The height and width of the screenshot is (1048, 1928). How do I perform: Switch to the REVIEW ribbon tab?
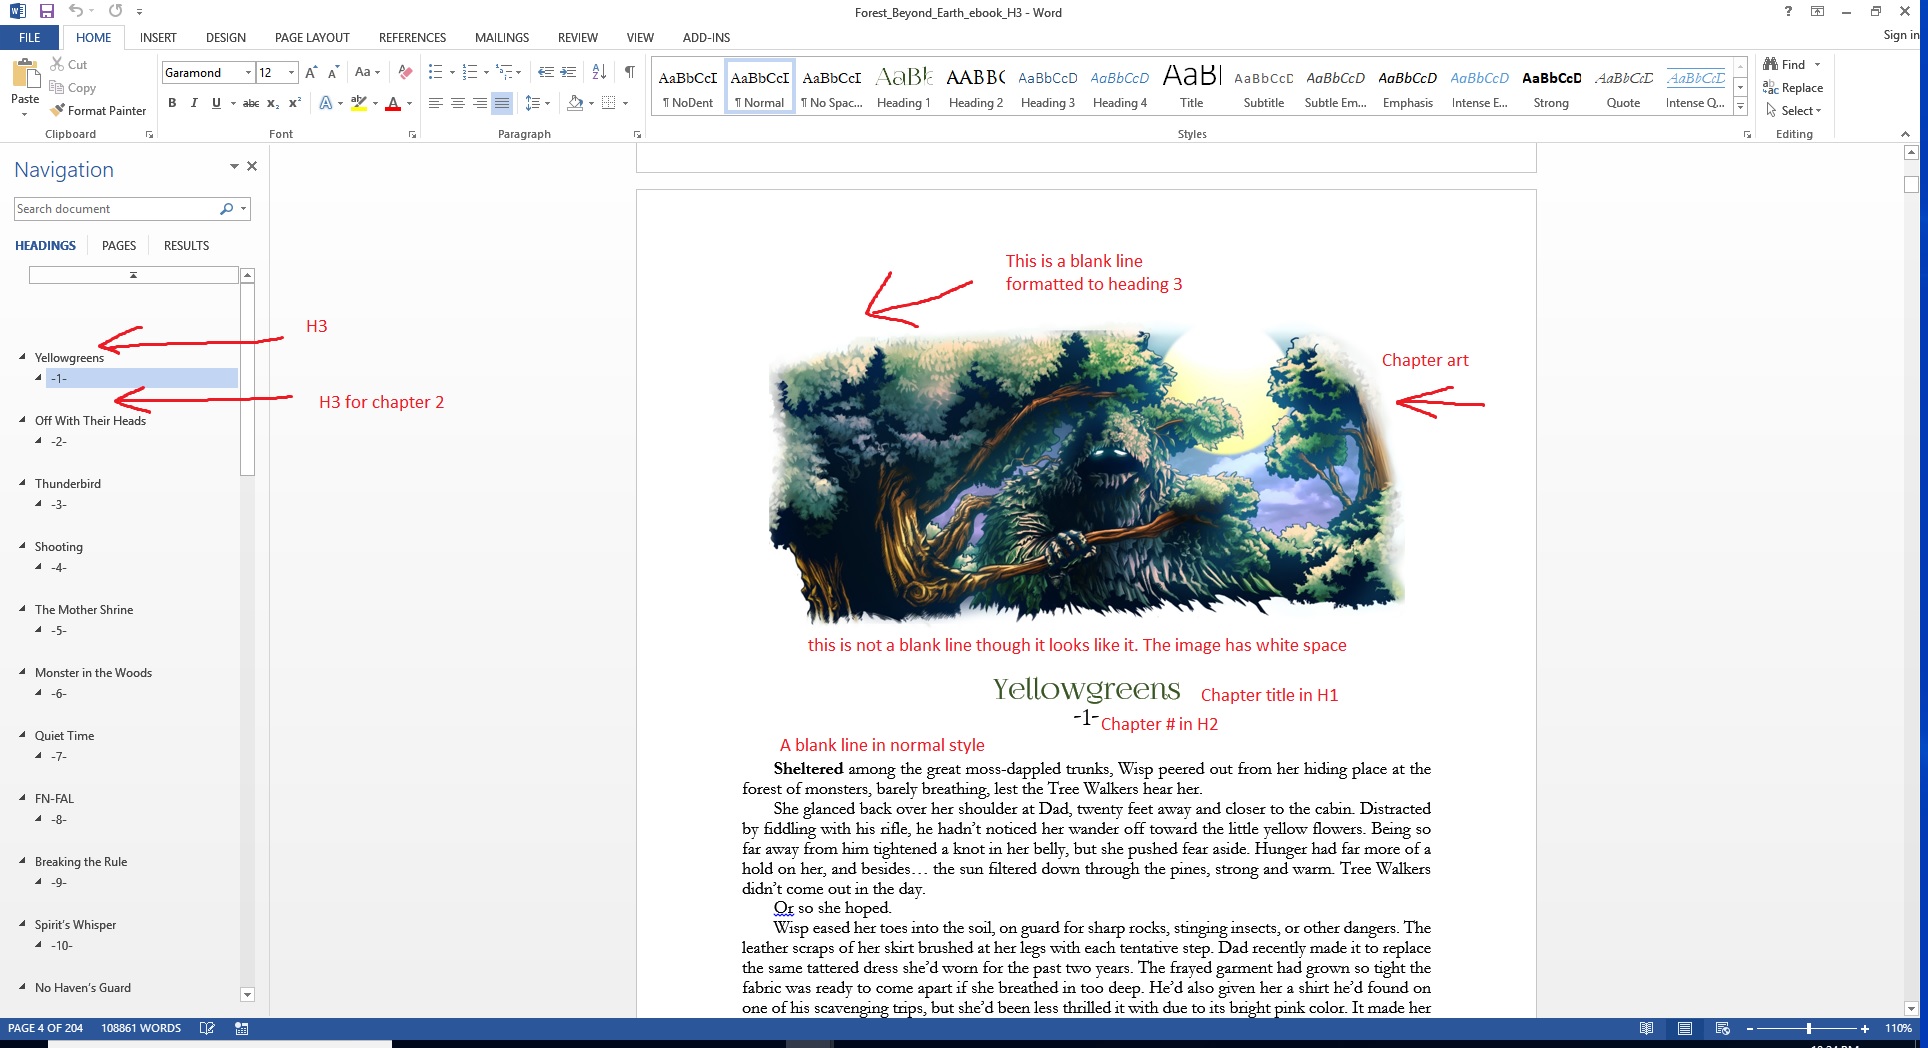pos(577,37)
